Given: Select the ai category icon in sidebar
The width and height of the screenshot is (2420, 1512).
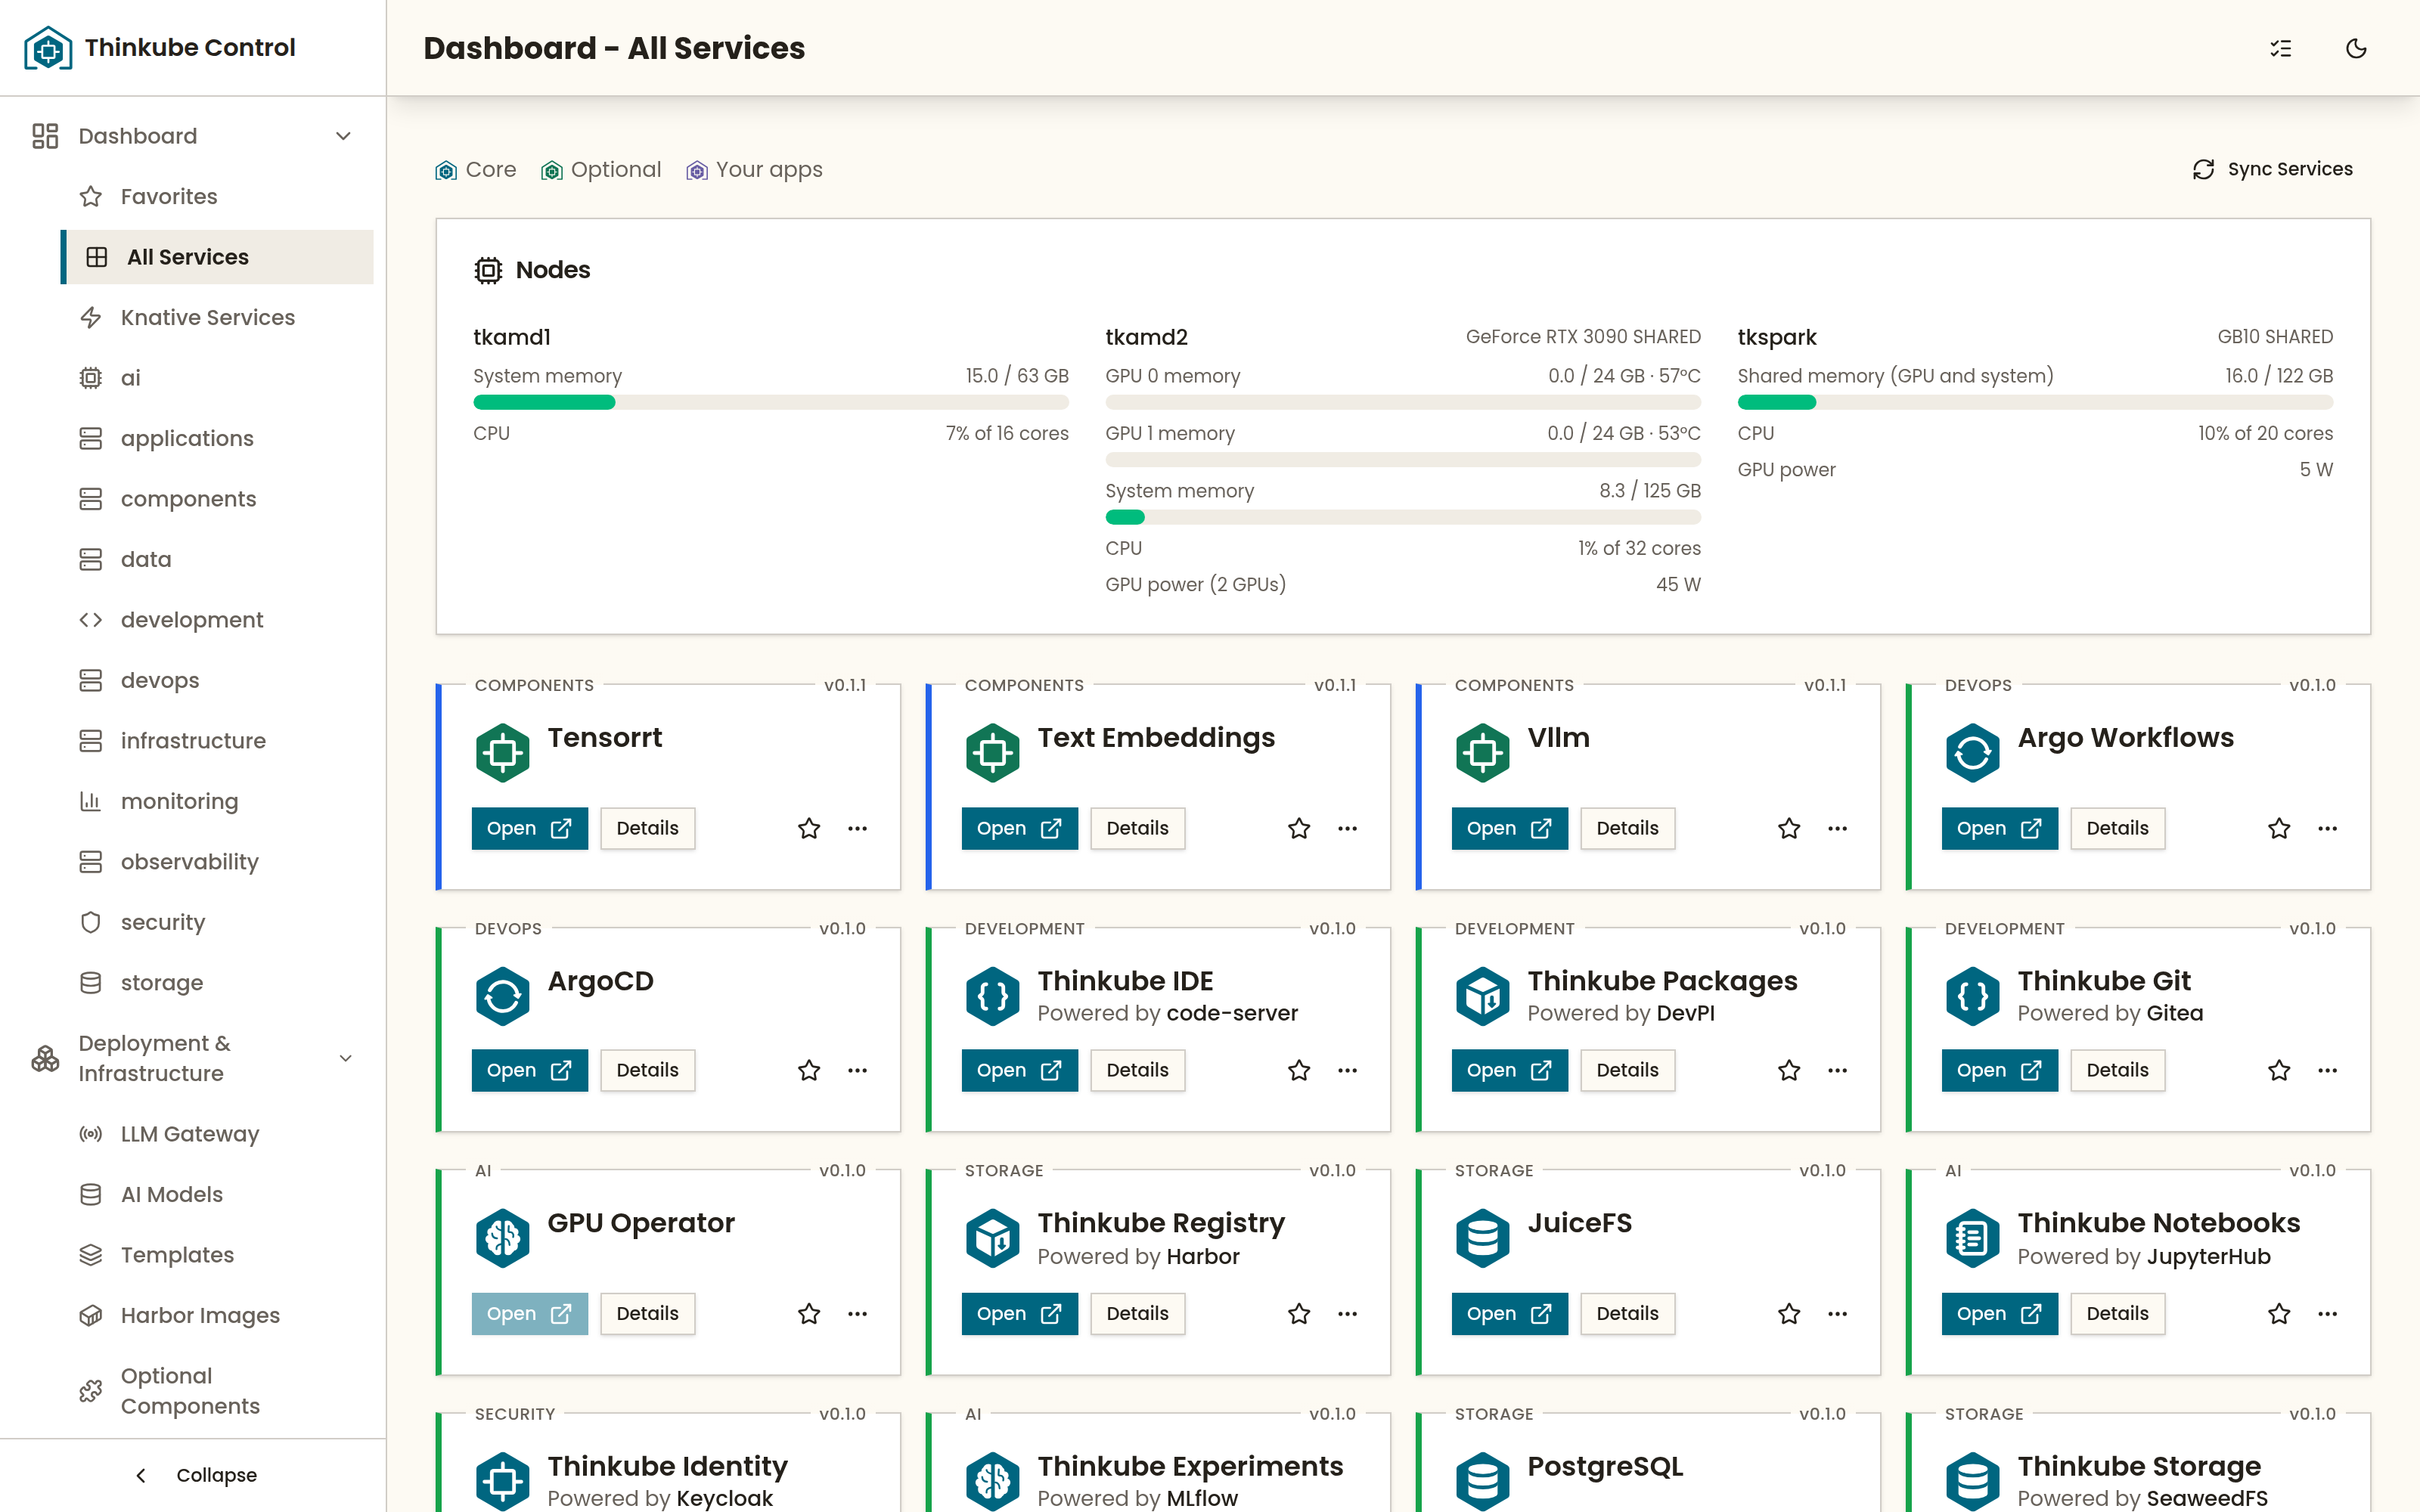Looking at the screenshot, I should 91,378.
